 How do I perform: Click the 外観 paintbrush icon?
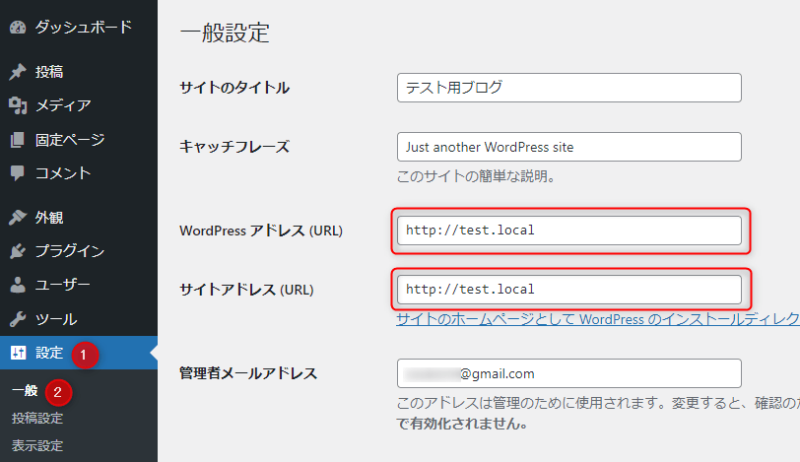click(x=17, y=217)
